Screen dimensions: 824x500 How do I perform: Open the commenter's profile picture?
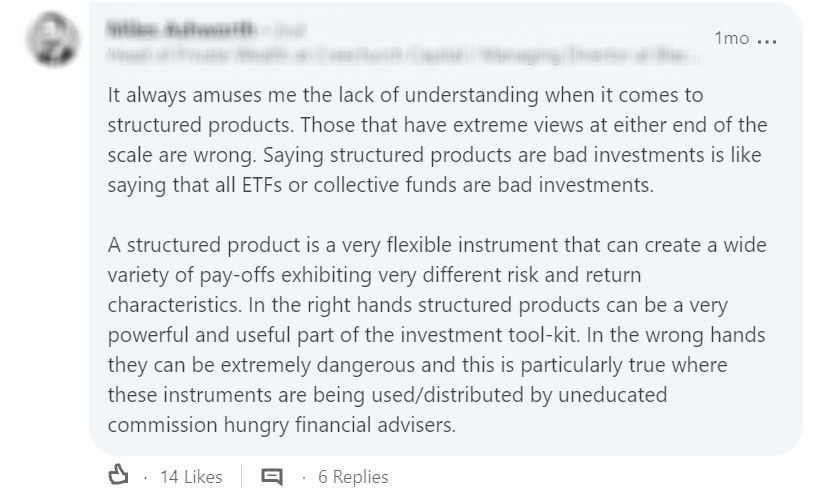tap(53, 42)
